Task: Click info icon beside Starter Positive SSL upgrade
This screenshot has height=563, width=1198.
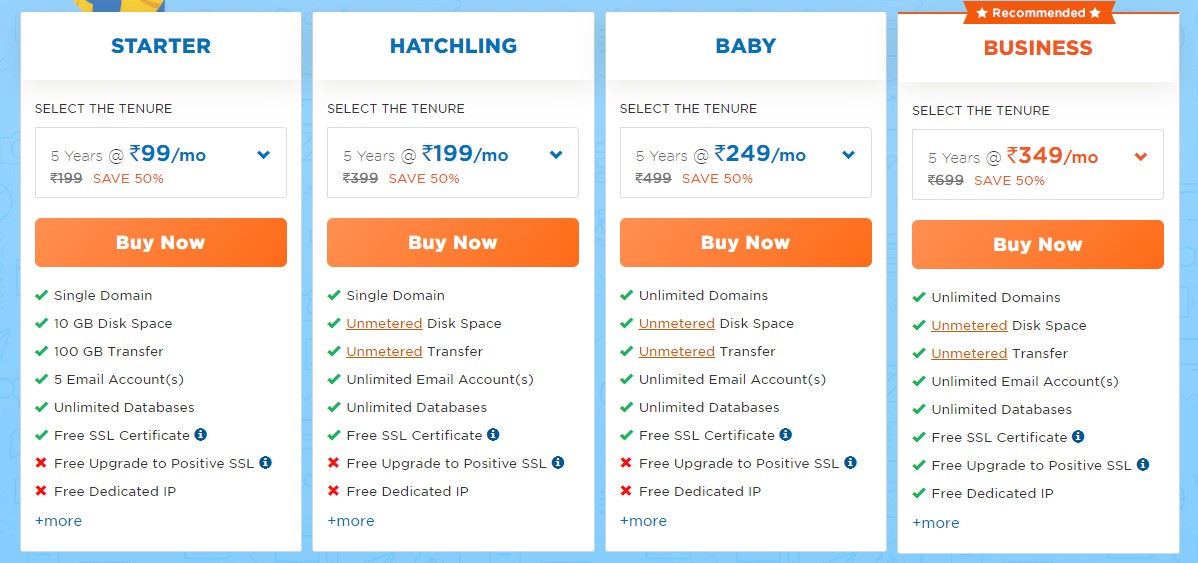Action: pyautogui.click(x=265, y=462)
